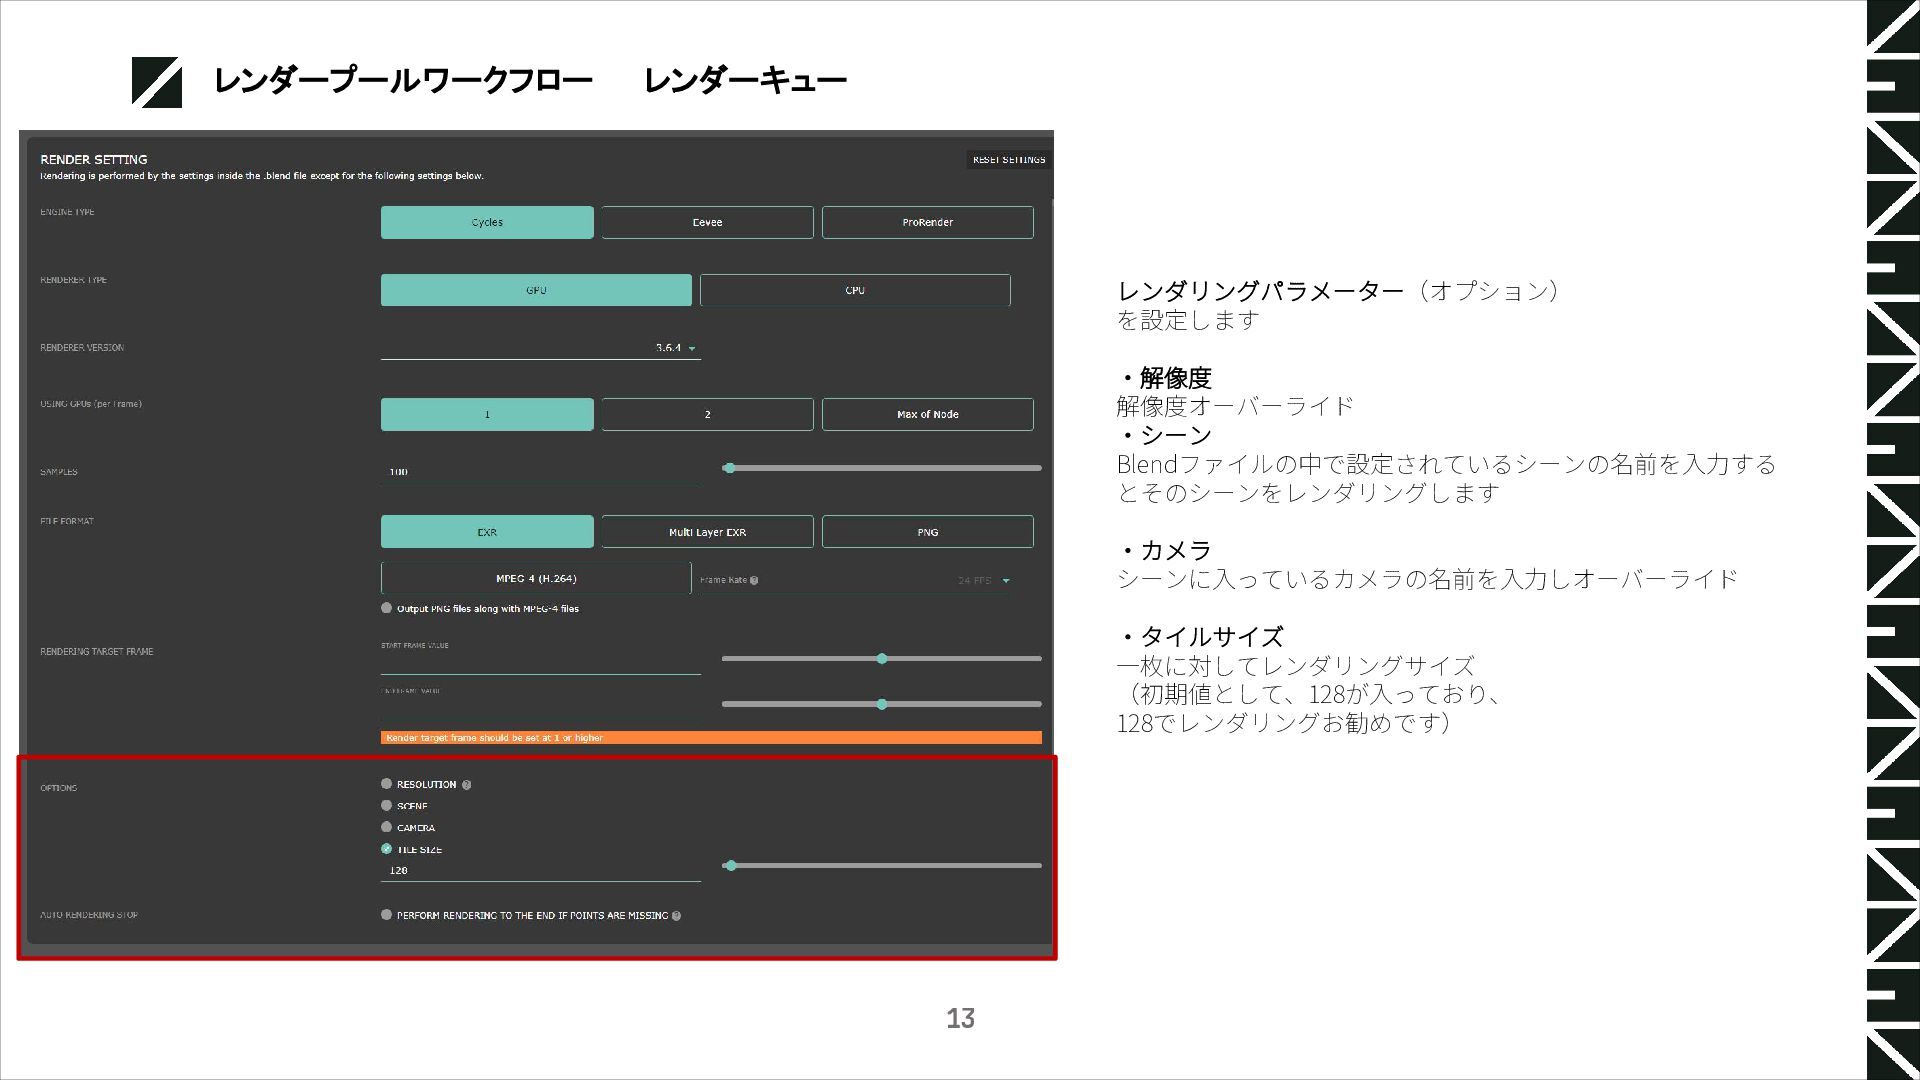Uncheck the TILE SIZE option

point(387,849)
